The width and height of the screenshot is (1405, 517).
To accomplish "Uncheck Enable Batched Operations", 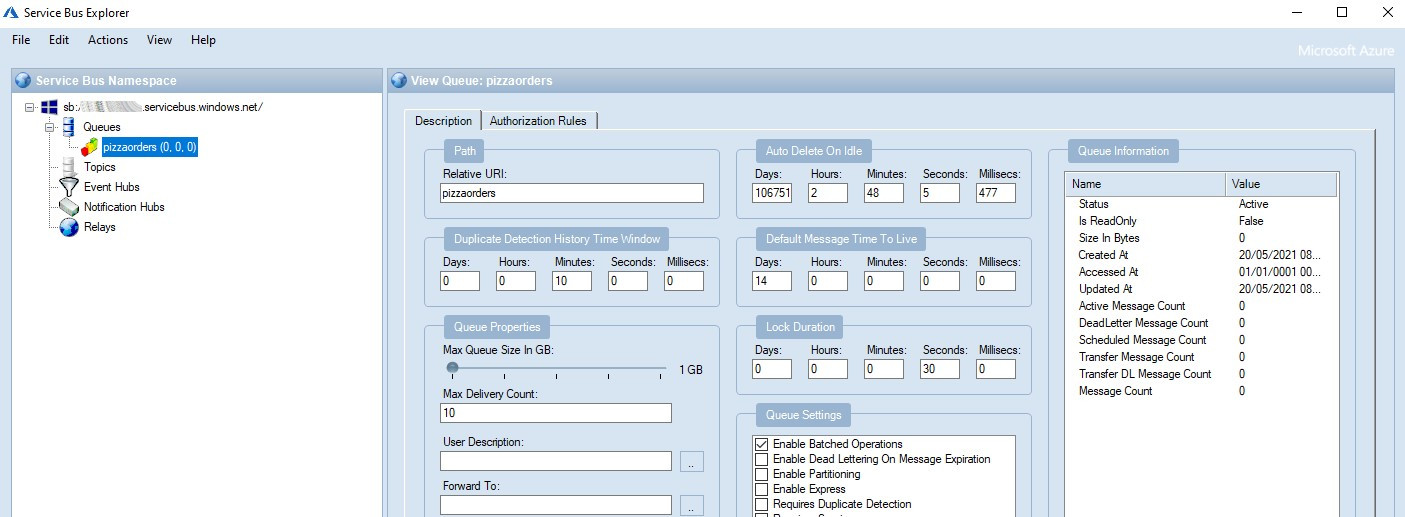I will 762,444.
